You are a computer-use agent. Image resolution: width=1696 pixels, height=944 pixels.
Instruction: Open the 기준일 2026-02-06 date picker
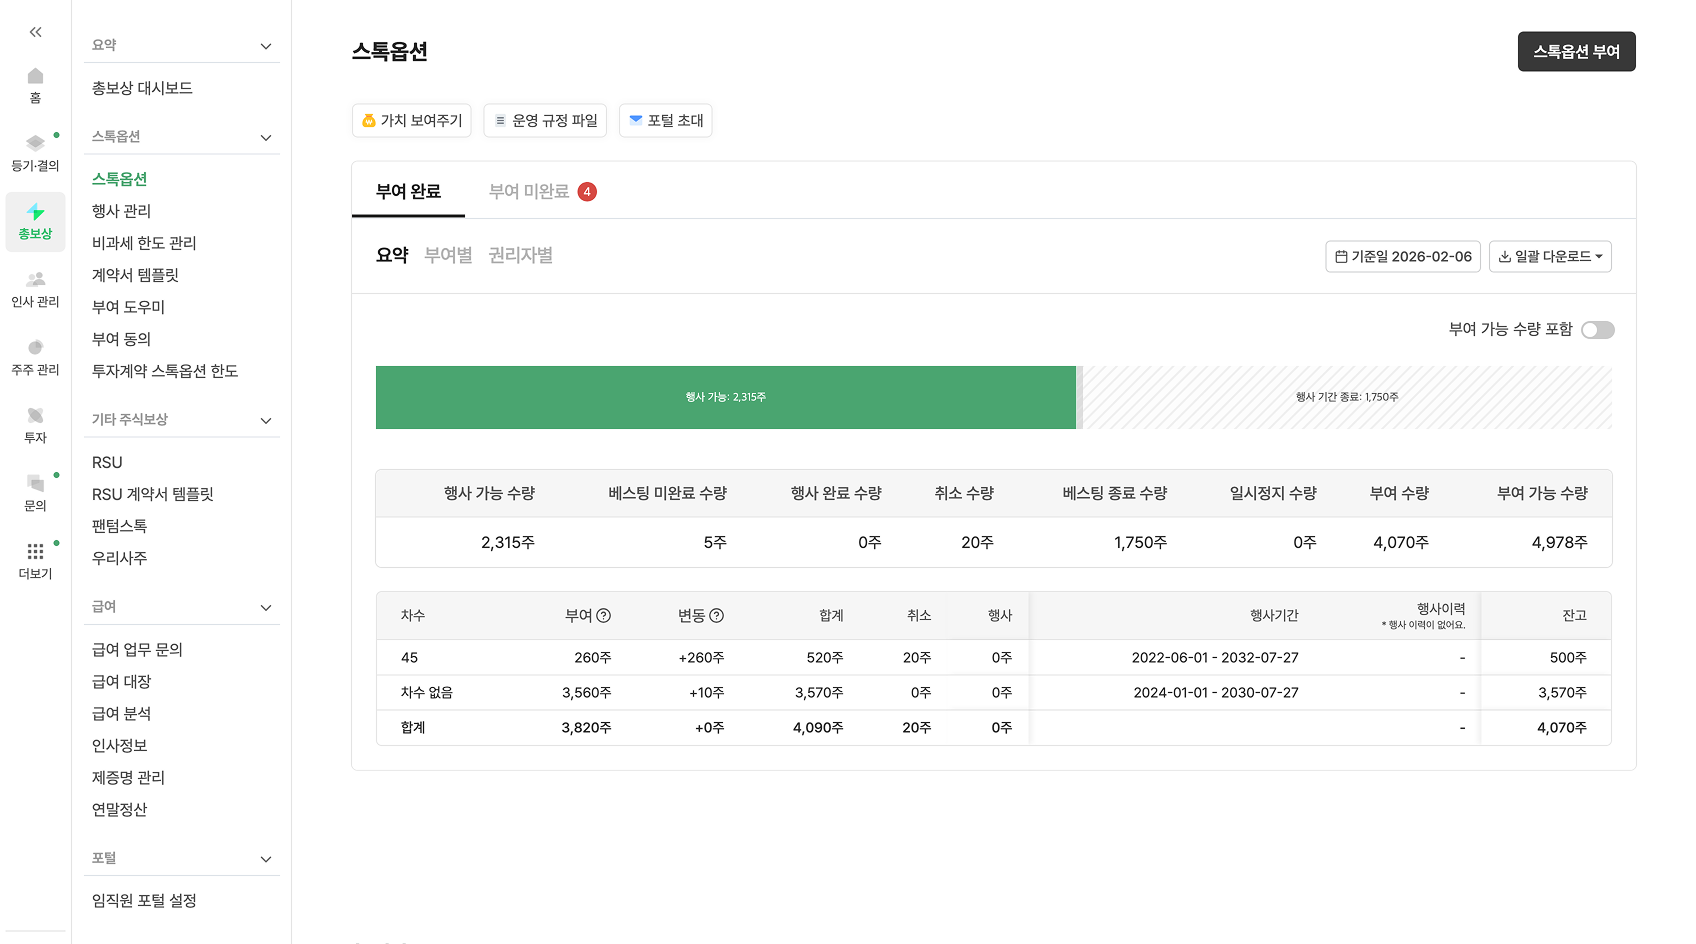[x=1402, y=257]
